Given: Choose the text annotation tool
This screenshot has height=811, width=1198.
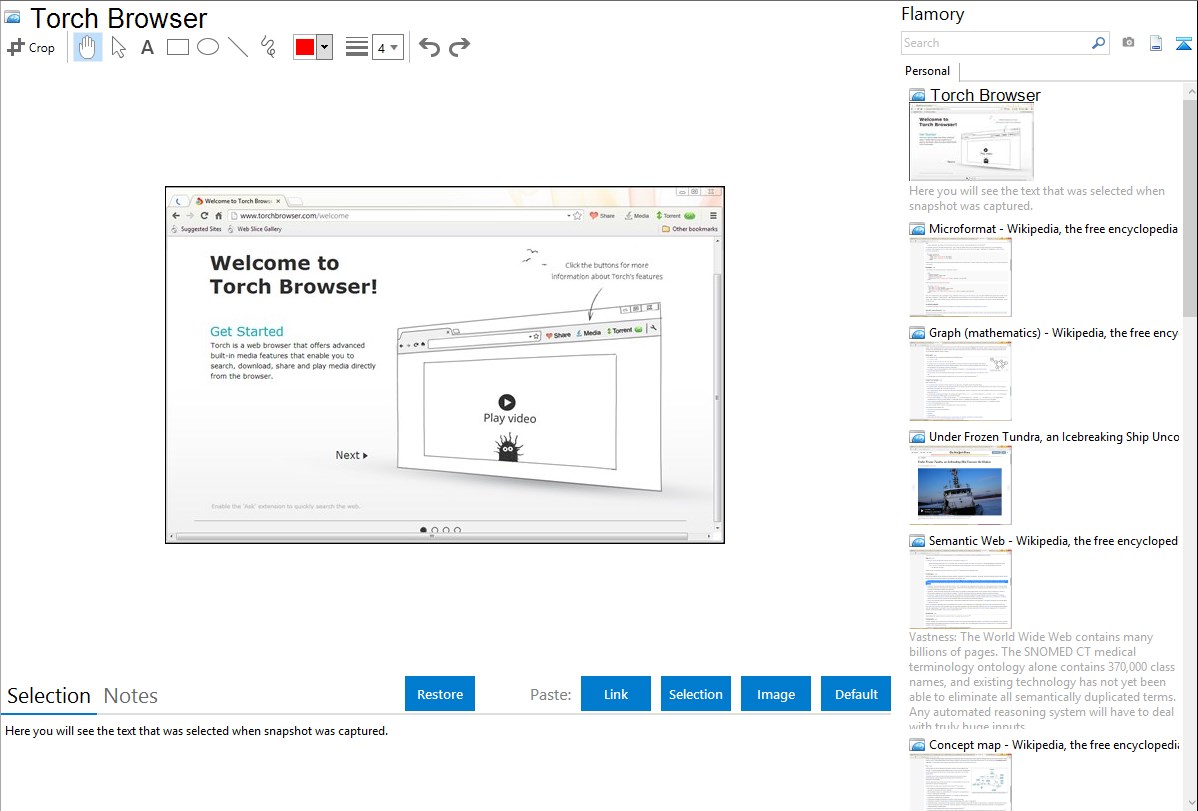Looking at the screenshot, I should click(x=147, y=47).
